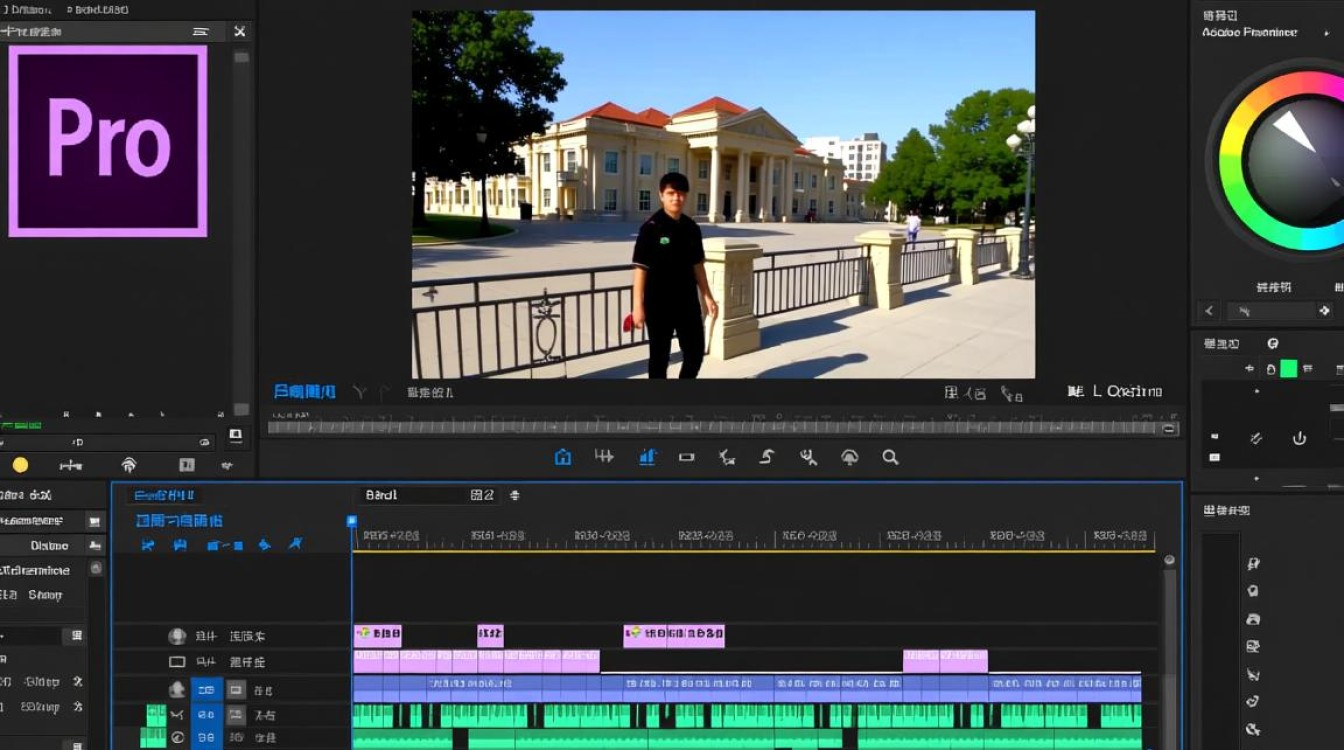The image size is (1344, 750).
Task: Click the green color swatch
Action: click(x=1289, y=369)
